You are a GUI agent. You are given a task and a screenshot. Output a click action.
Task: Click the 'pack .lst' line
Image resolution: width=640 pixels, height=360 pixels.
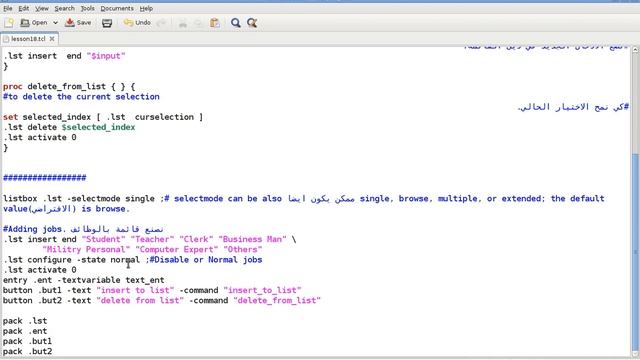[x=25, y=321]
